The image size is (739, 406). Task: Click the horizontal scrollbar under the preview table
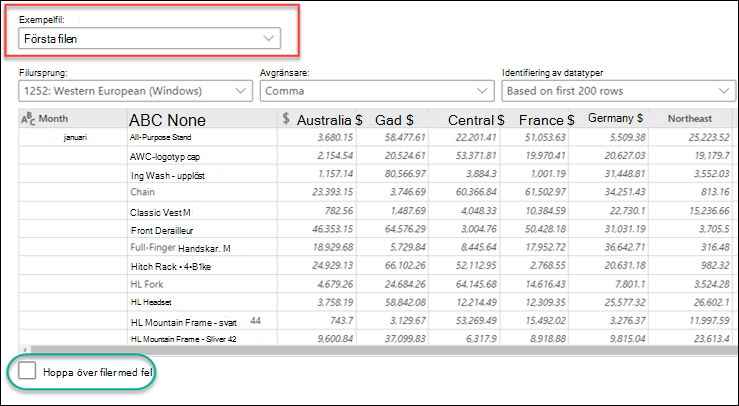coord(382,350)
